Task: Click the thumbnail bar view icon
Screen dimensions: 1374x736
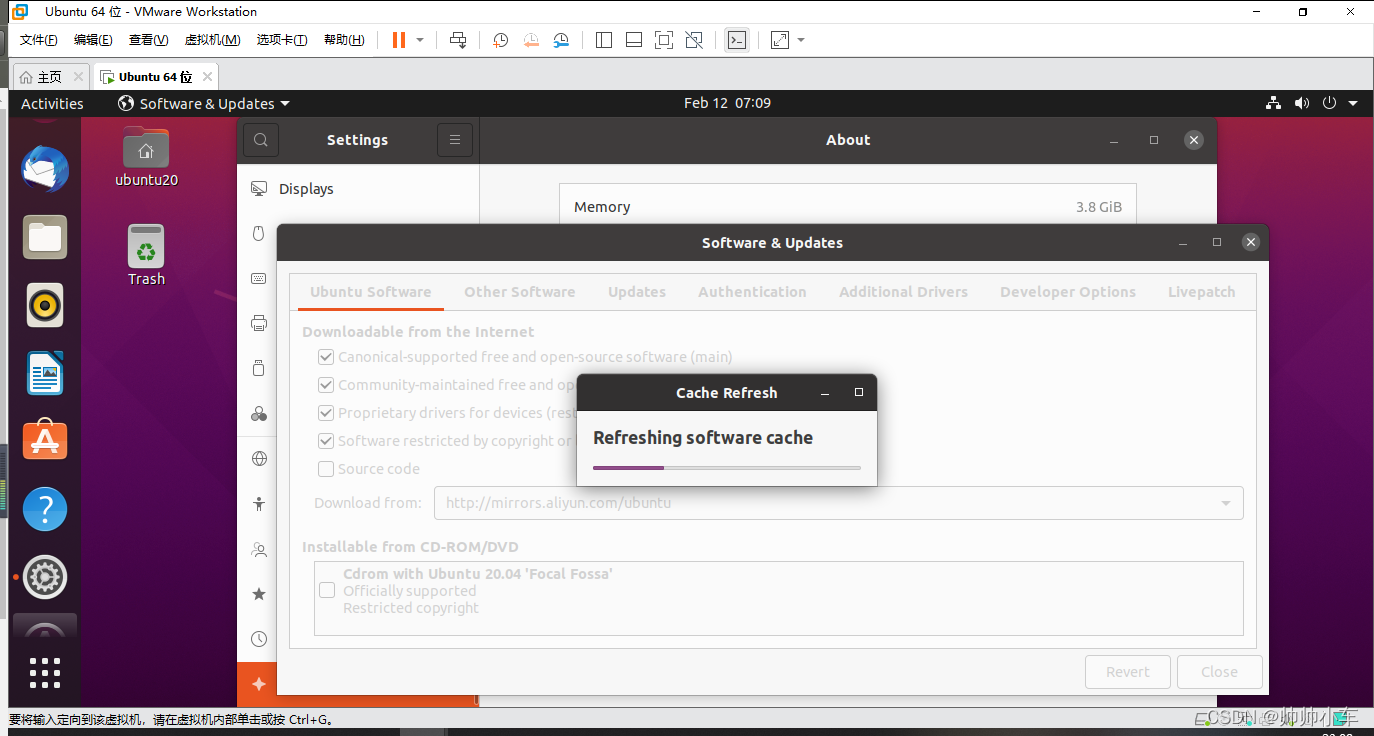Action: (634, 40)
